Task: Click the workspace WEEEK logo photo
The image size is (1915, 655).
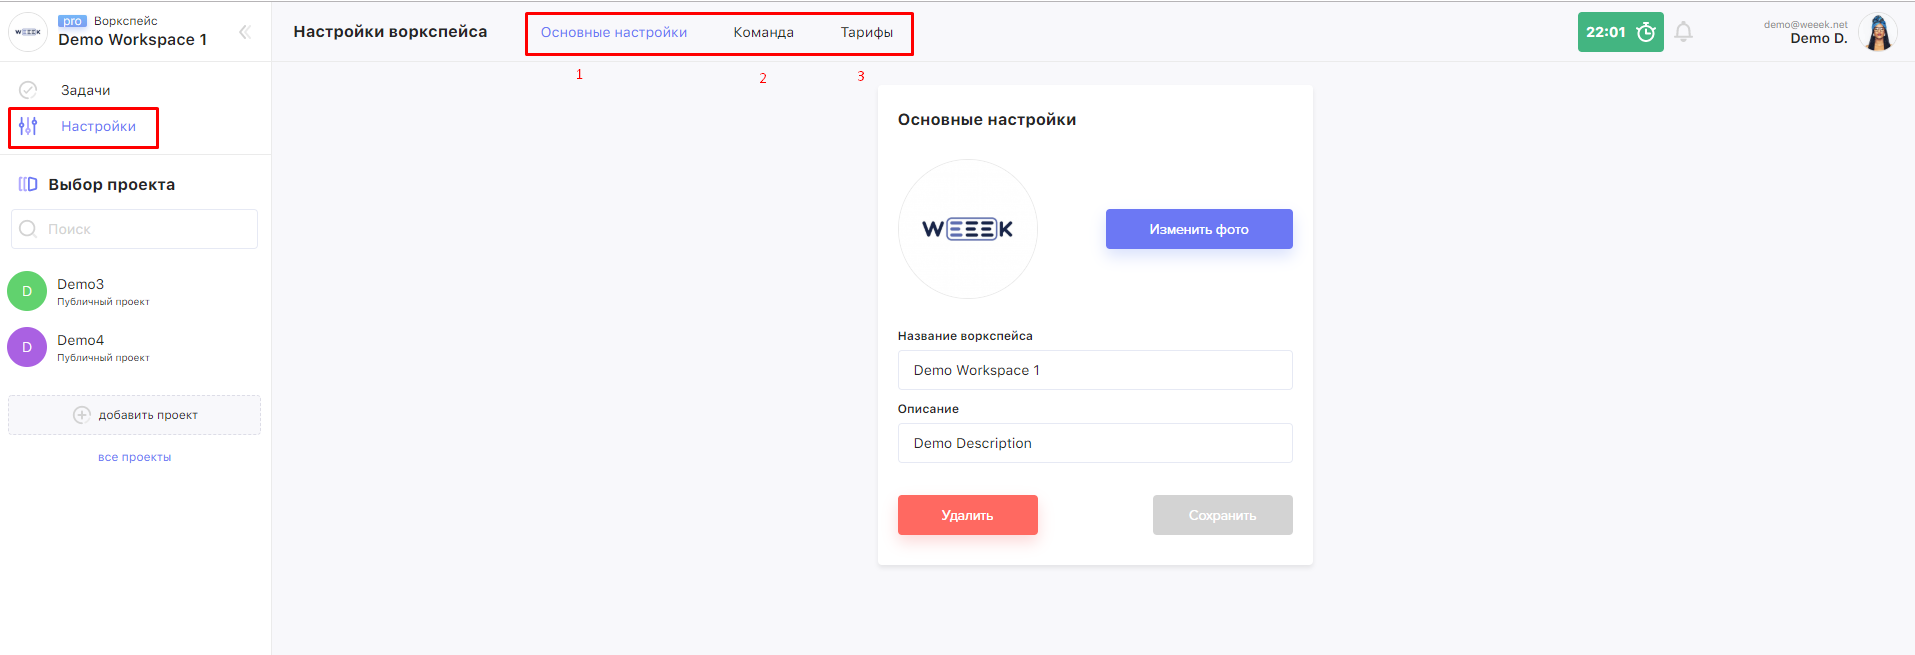Action: pyautogui.click(x=967, y=229)
